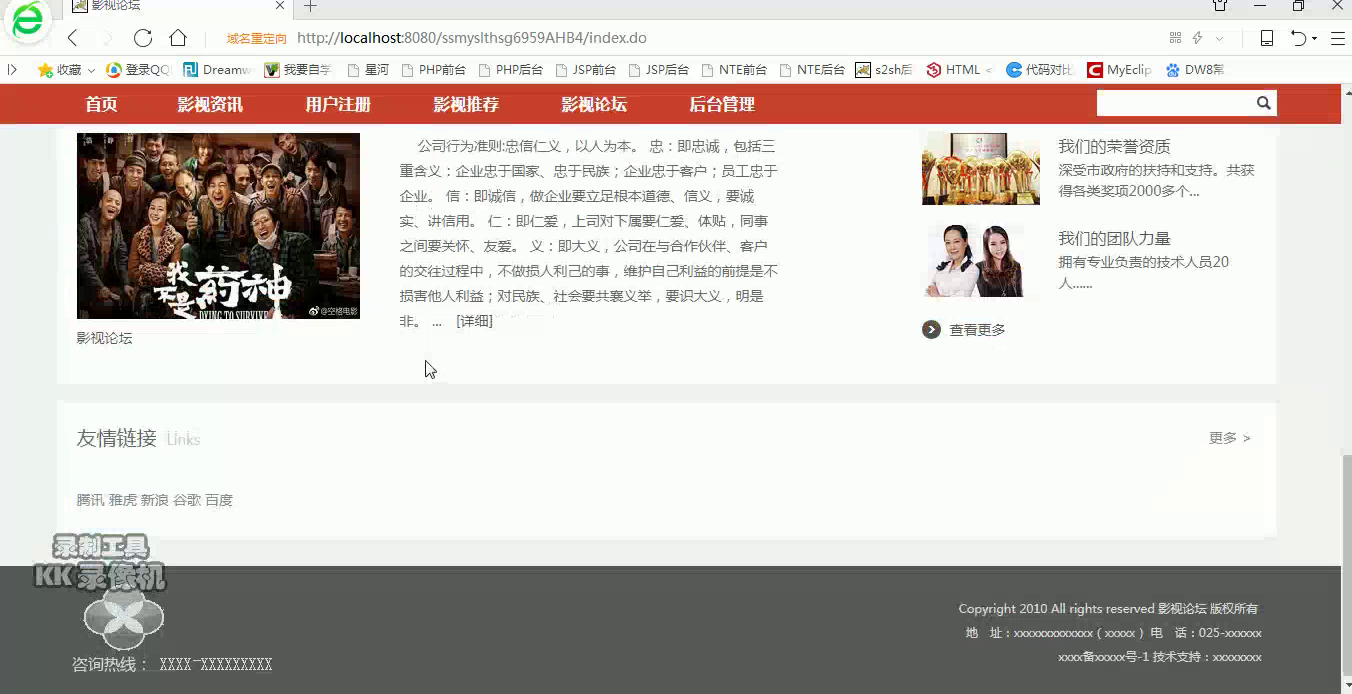Image resolution: width=1352 pixels, height=694 pixels.
Task: Open the 登录QQ bookmark
Action: point(139,70)
